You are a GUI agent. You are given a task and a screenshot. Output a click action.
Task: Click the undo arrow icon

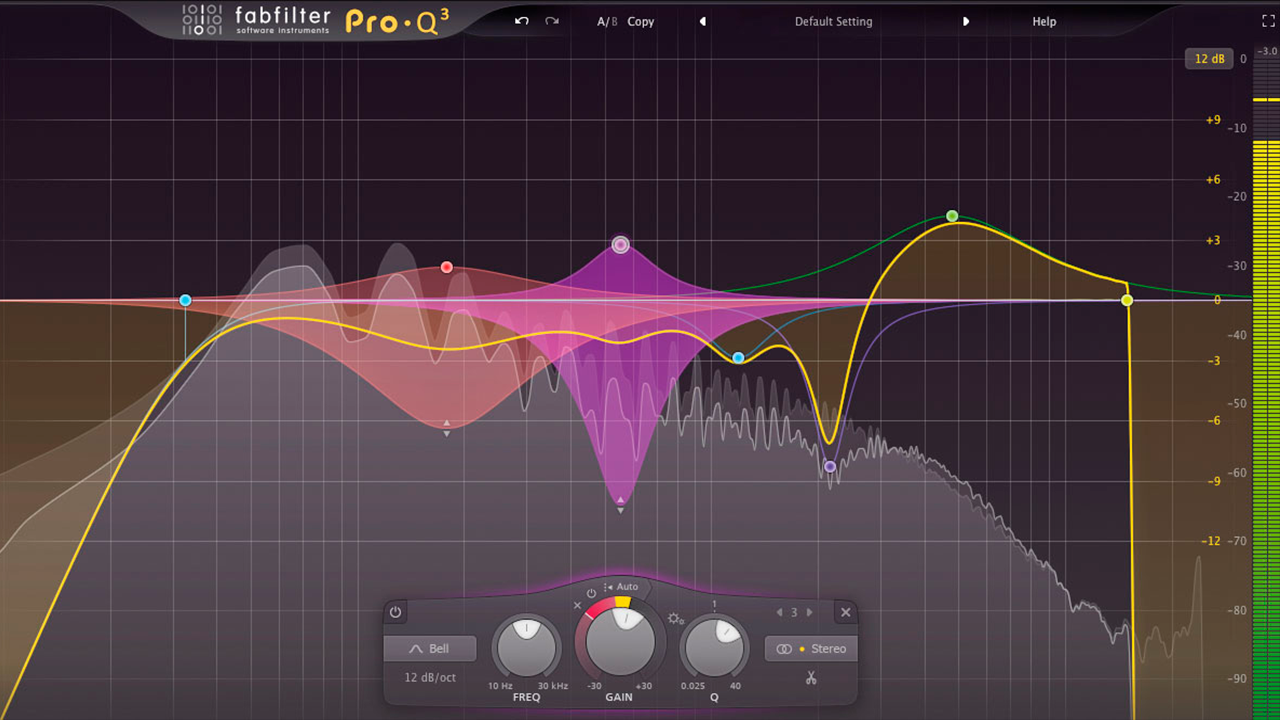[x=521, y=21]
